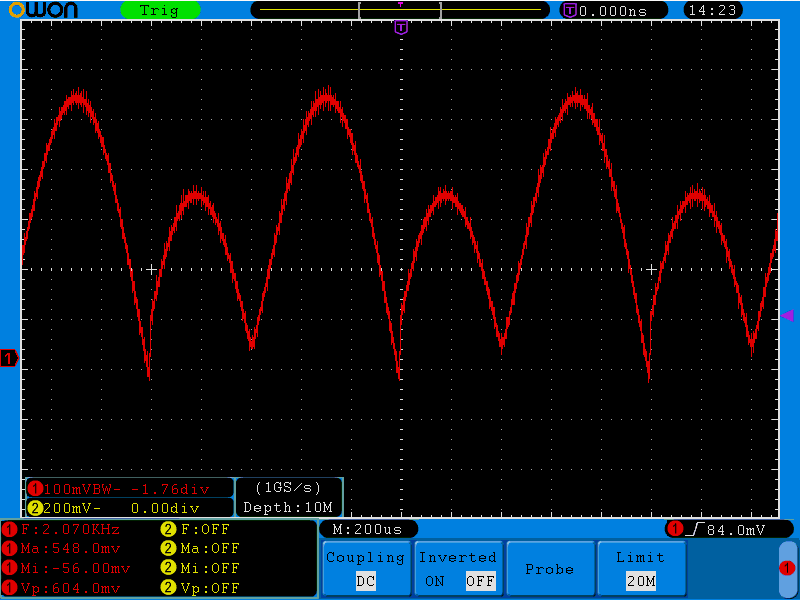
Task: Click the channel 1 frequency 2.070KHz measurement
Action: 65,529
